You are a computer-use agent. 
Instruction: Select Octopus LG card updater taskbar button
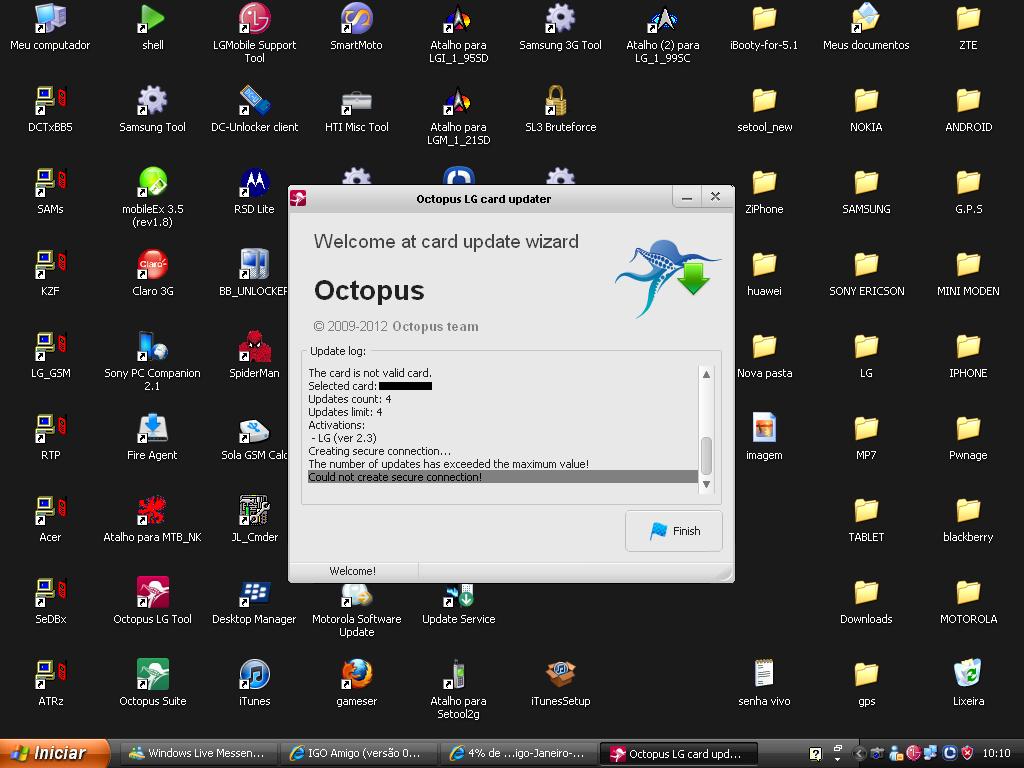679,754
